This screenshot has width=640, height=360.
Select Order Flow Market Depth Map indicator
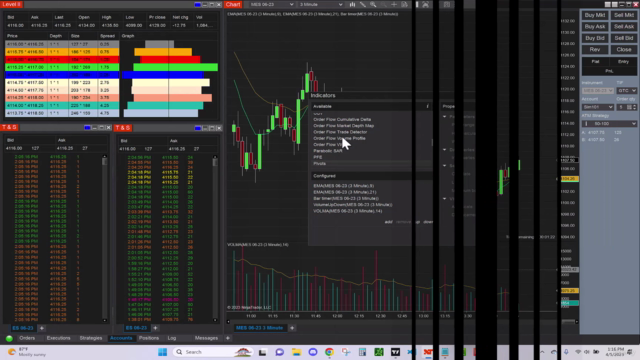point(344,126)
